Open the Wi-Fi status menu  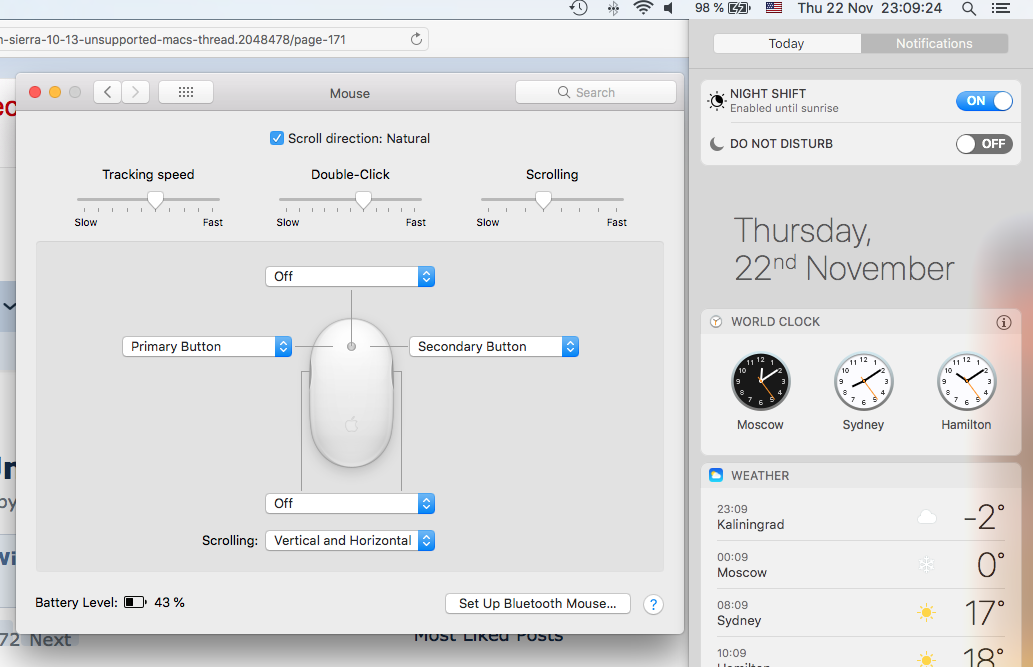pos(643,8)
